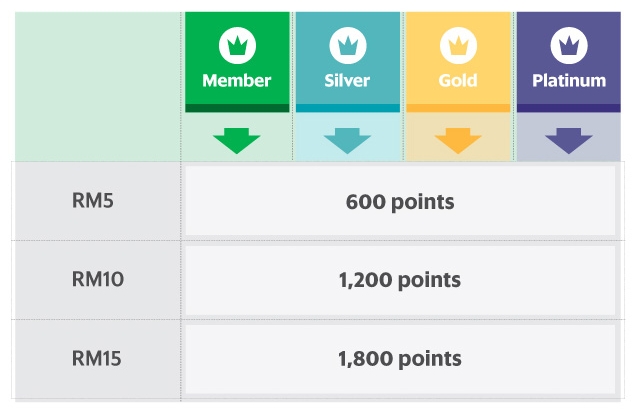Select the RM15 row label

pos(97,358)
